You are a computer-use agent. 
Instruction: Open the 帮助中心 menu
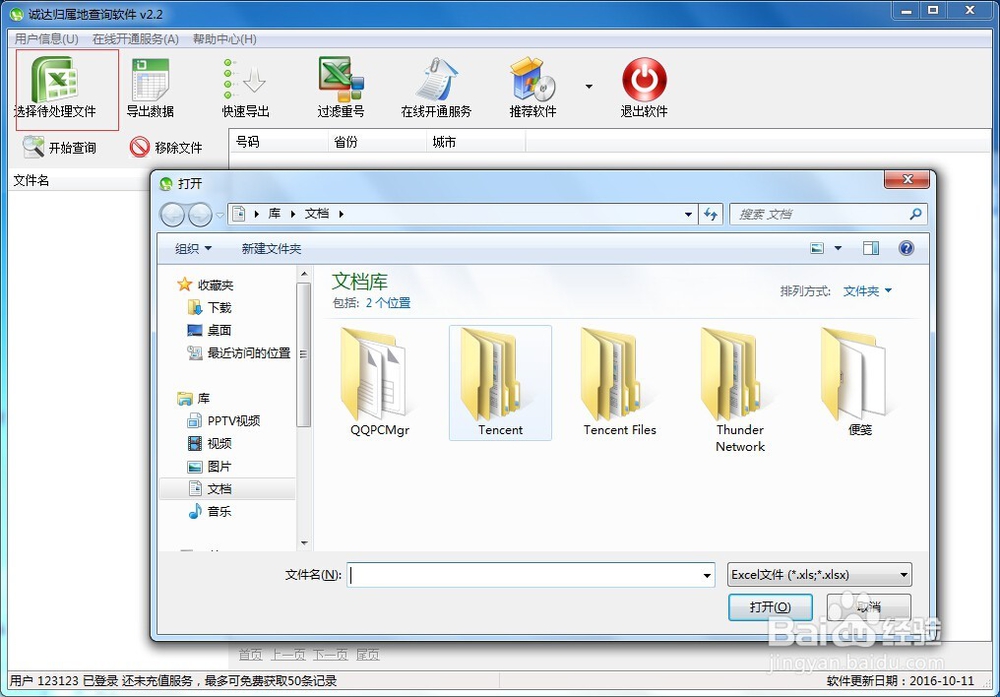(222, 39)
